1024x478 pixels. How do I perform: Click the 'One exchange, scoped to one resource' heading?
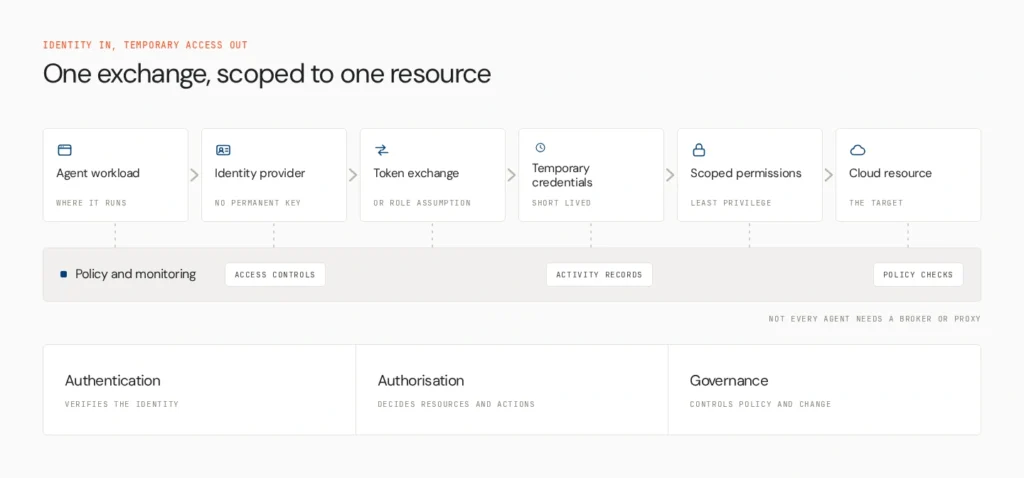click(x=266, y=74)
